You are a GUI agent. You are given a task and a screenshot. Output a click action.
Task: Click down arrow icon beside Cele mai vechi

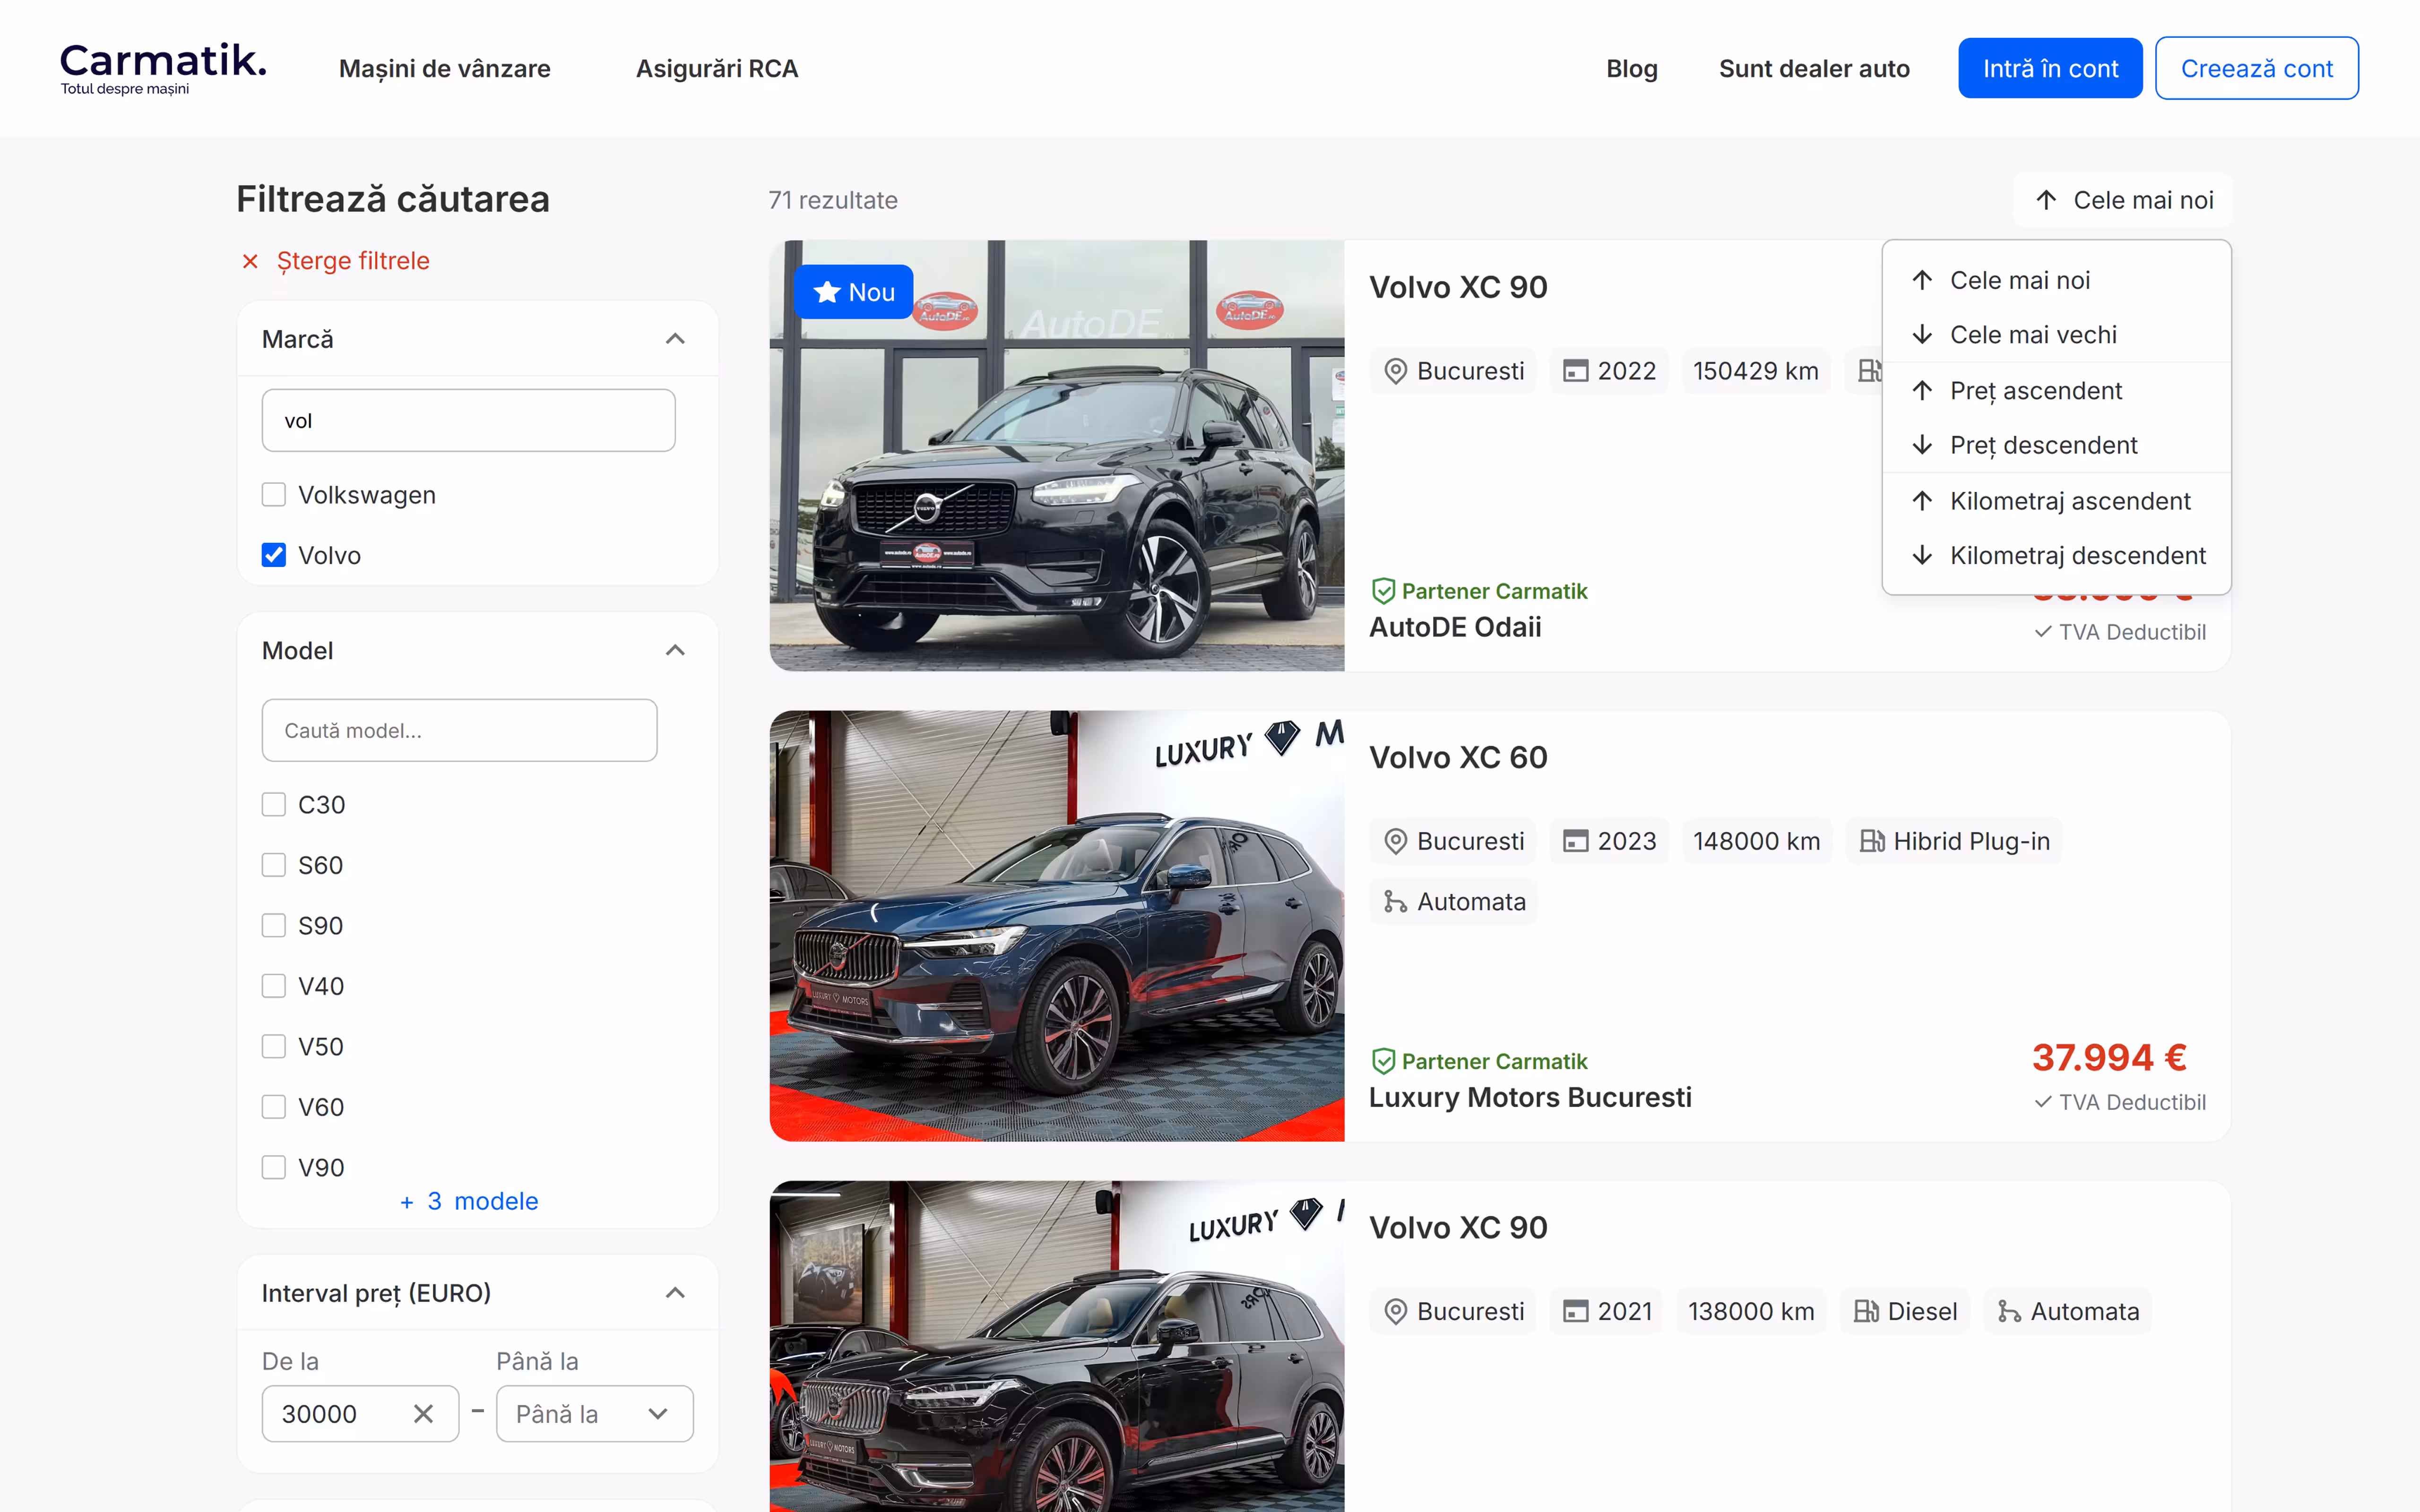click(x=1922, y=335)
